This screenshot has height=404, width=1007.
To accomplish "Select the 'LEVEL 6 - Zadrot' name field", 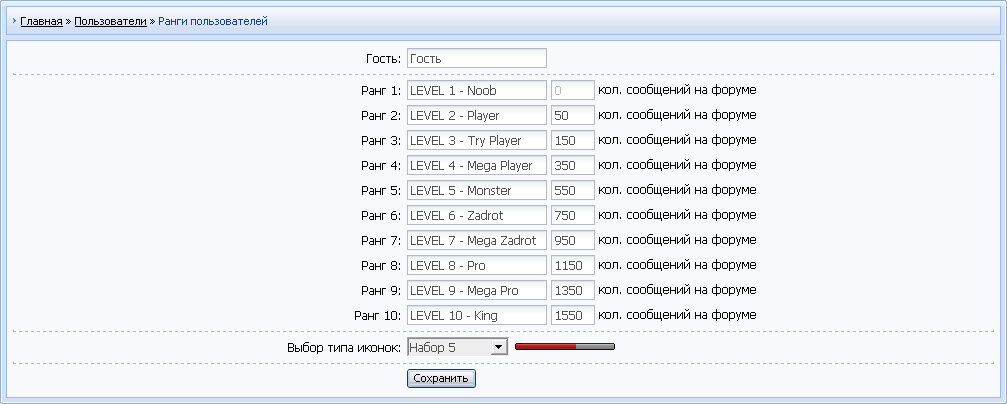I will tap(476, 215).
